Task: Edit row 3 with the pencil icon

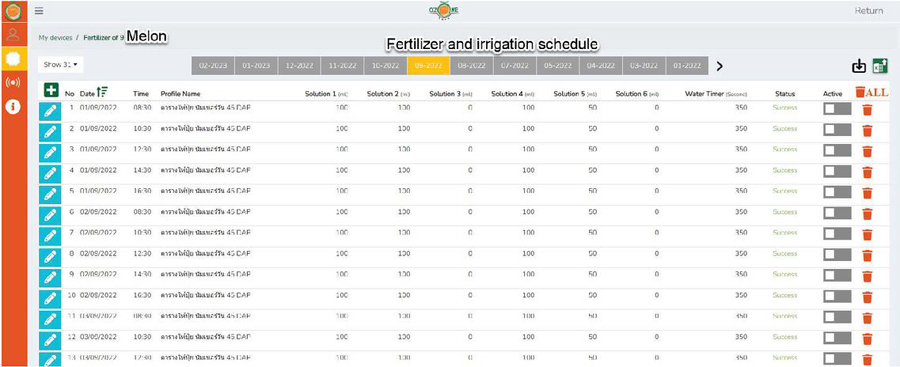Action: tap(50, 152)
